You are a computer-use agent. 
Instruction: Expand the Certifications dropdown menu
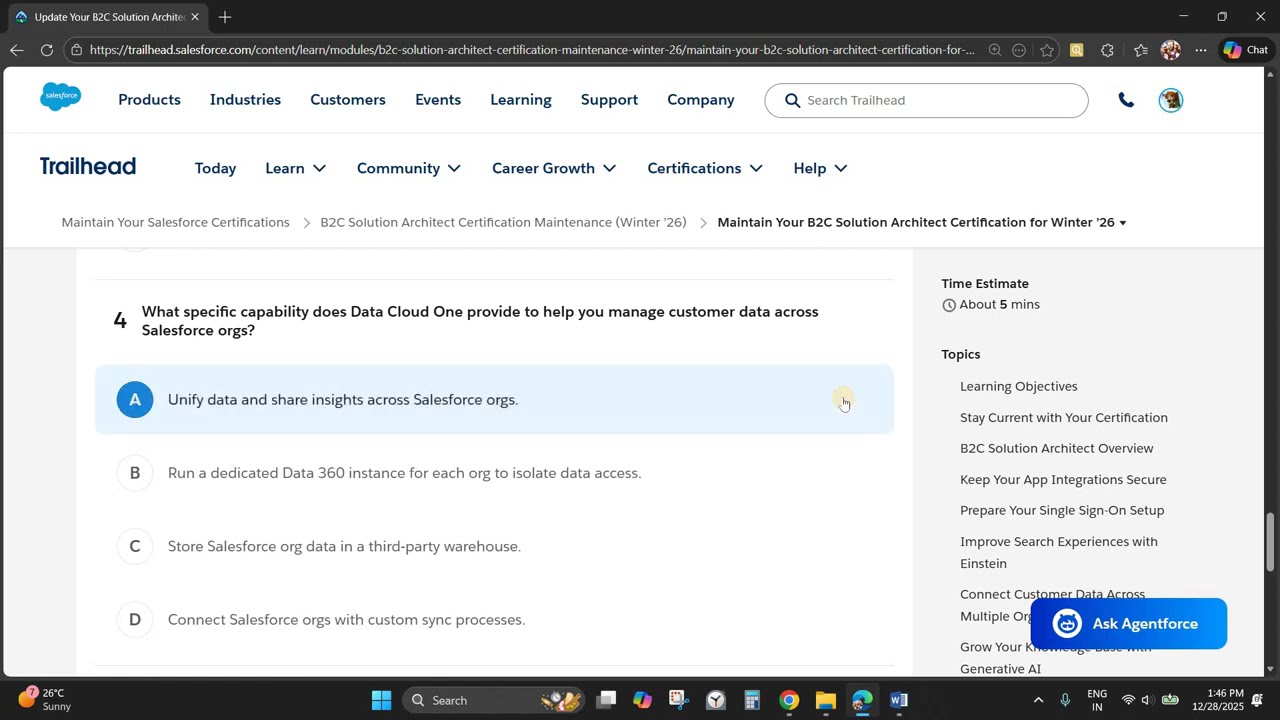pos(705,168)
